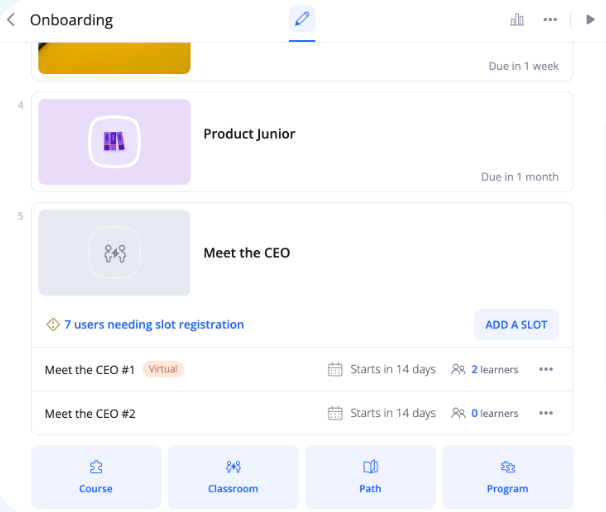The width and height of the screenshot is (606, 512).
Task: Click the back arrow beside Onboarding
Action: [11, 20]
